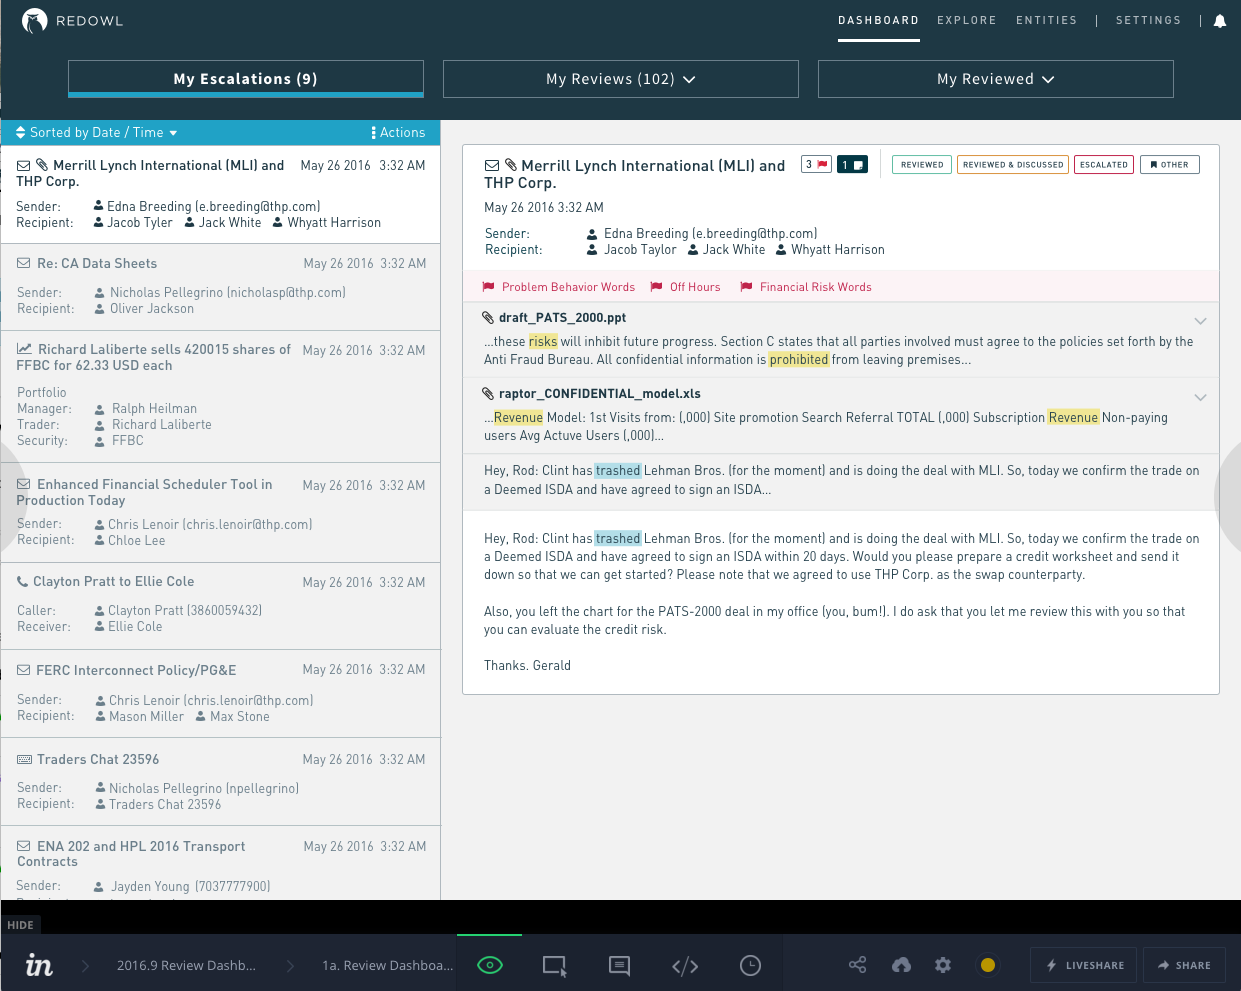This screenshot has width=1241, height=991.
Task: Go to the EXPLORE nav item
Action: point(967,20)
